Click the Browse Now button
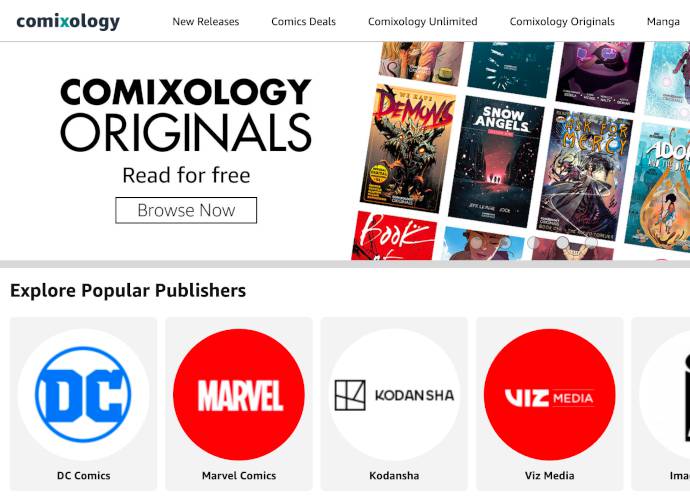 [186, 210]
